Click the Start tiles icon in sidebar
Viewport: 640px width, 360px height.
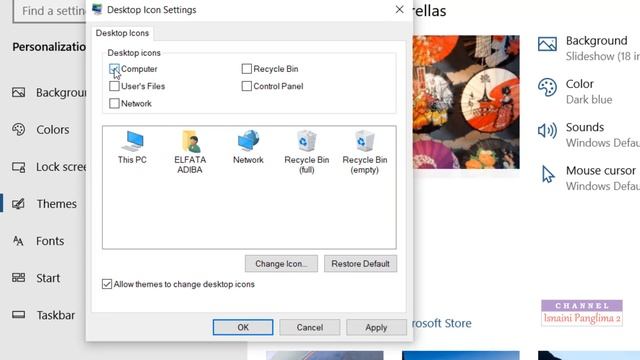coord(18,278)
